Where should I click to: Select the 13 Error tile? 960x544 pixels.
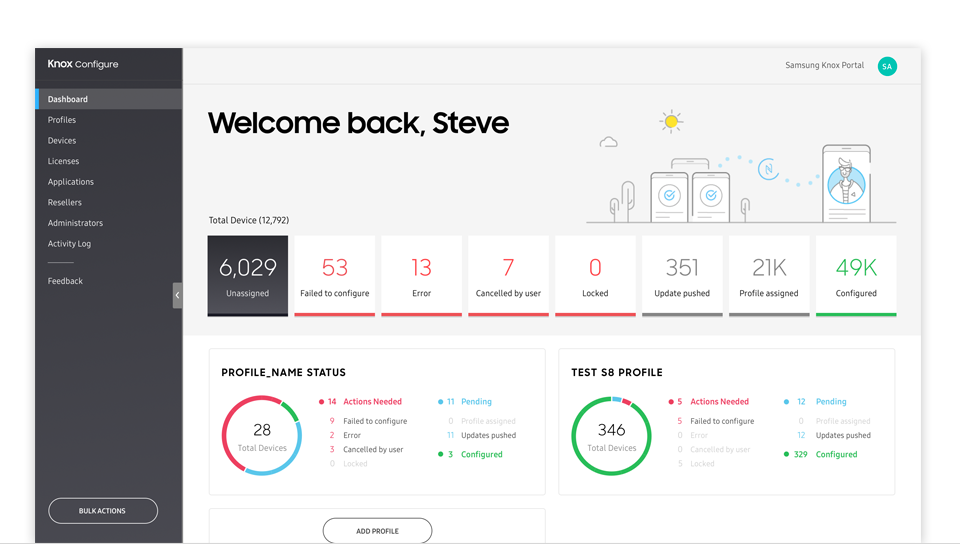click(x=421, y=276)
